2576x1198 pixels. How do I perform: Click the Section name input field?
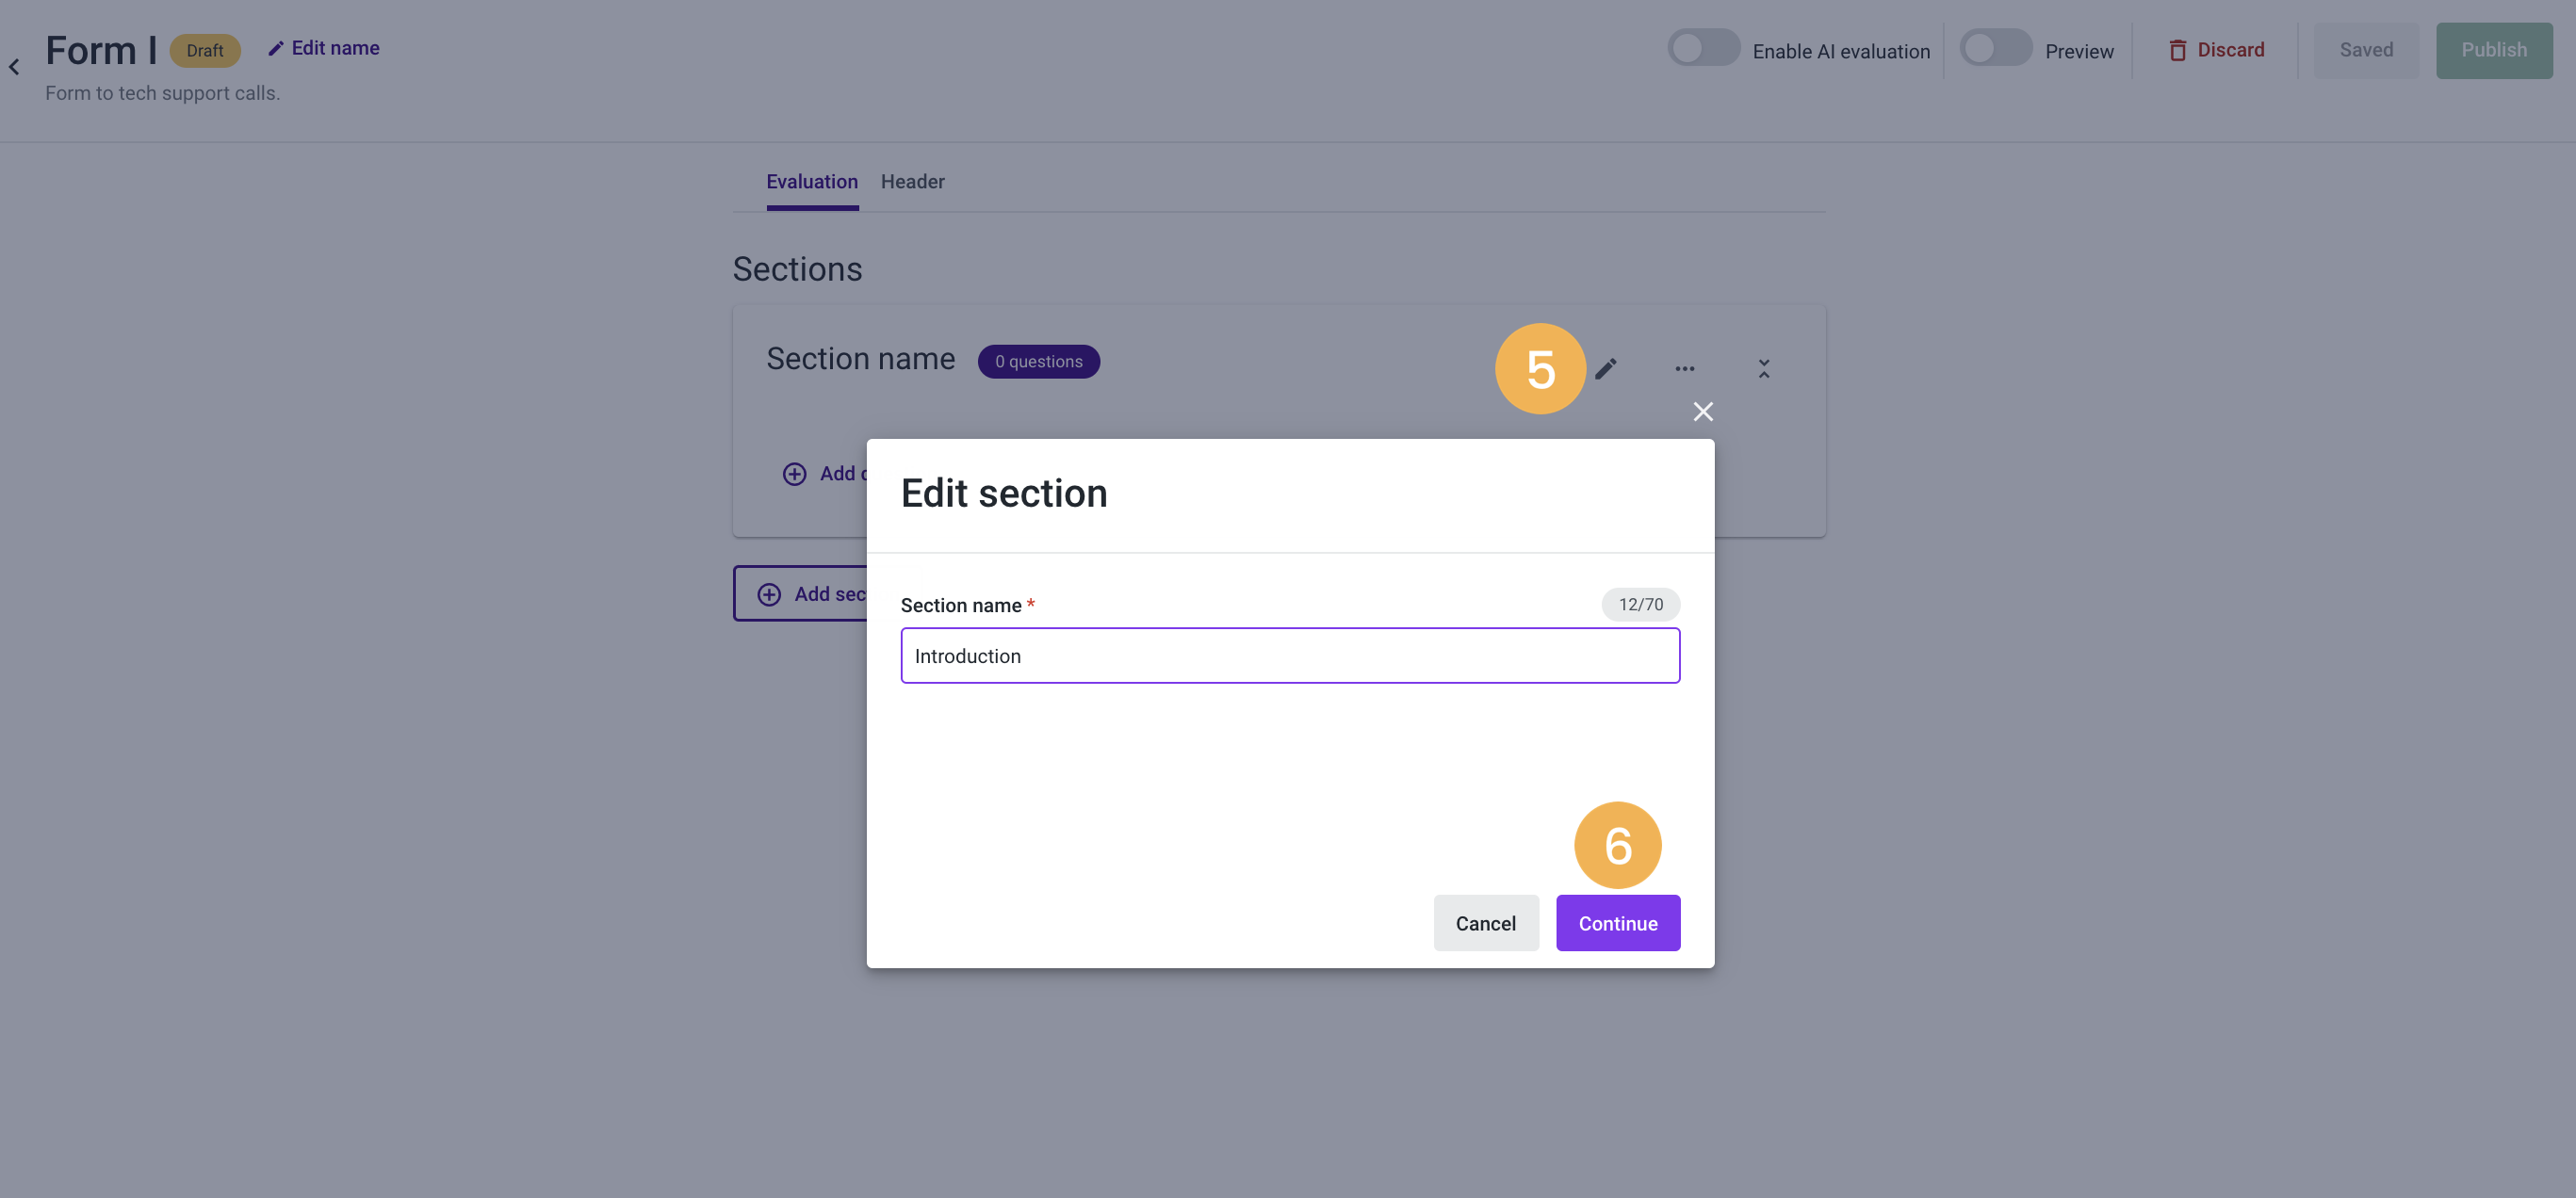1289,655
